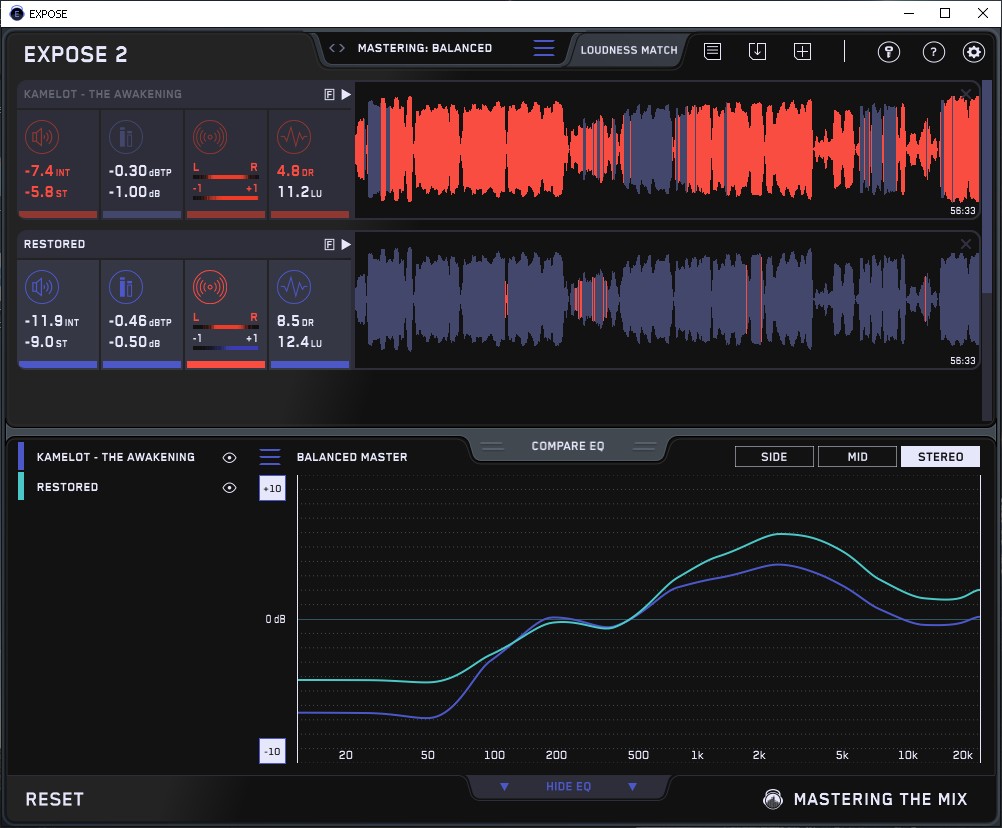Click Kamelot blue color swatch in EQ legend
Image resolution: width=1002 pixels, height=828 pixels.
coord(21,456)
